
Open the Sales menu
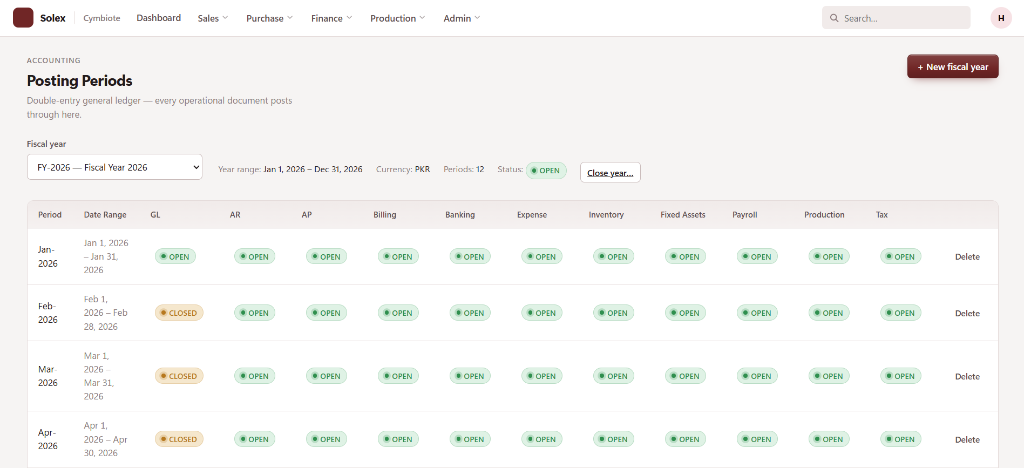[x=213, y=18]
